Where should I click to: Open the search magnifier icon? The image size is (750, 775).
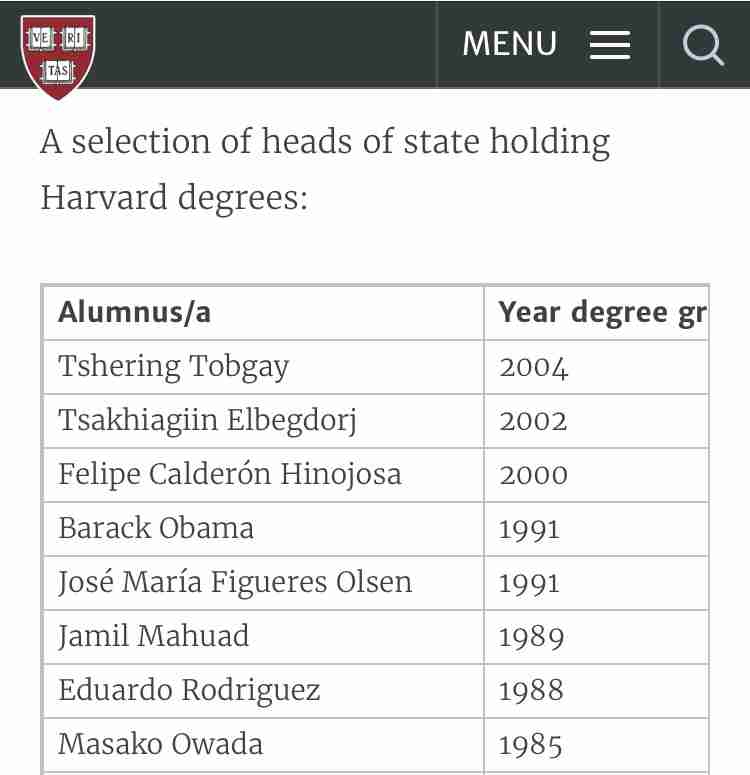[703, 44]
